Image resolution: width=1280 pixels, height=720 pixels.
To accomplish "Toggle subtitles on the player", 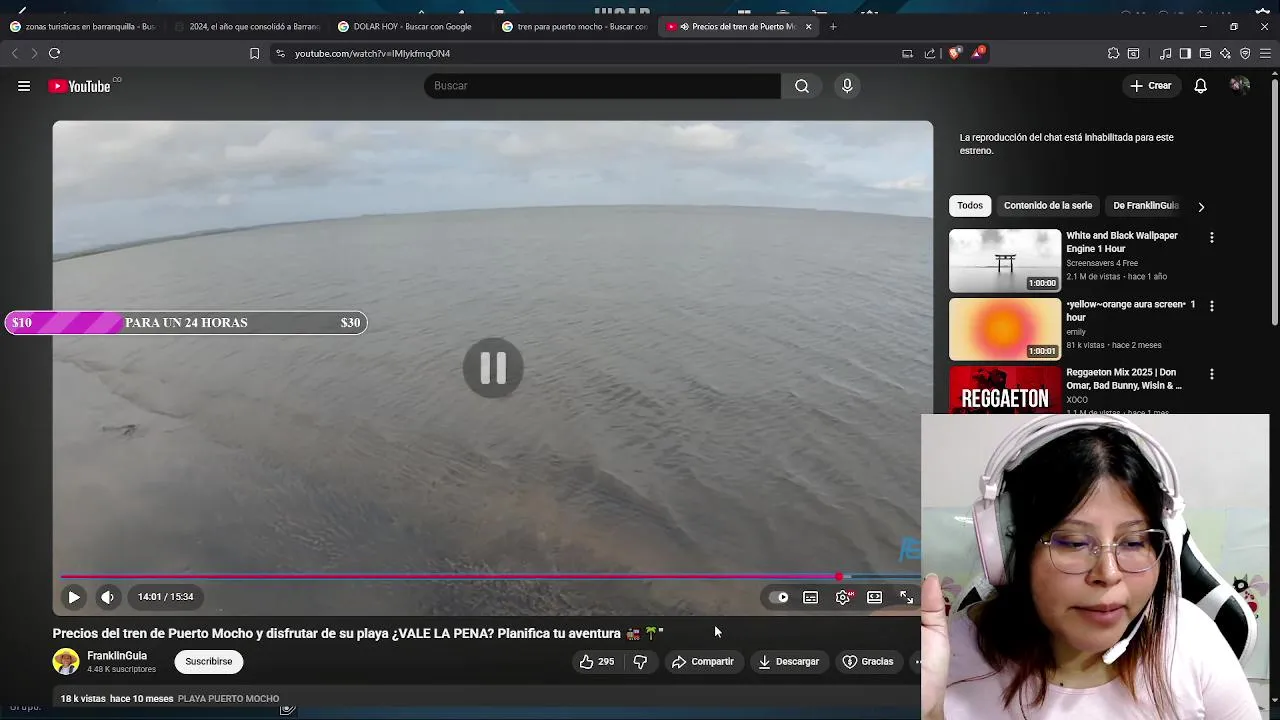I will click(x=811, y=597).
